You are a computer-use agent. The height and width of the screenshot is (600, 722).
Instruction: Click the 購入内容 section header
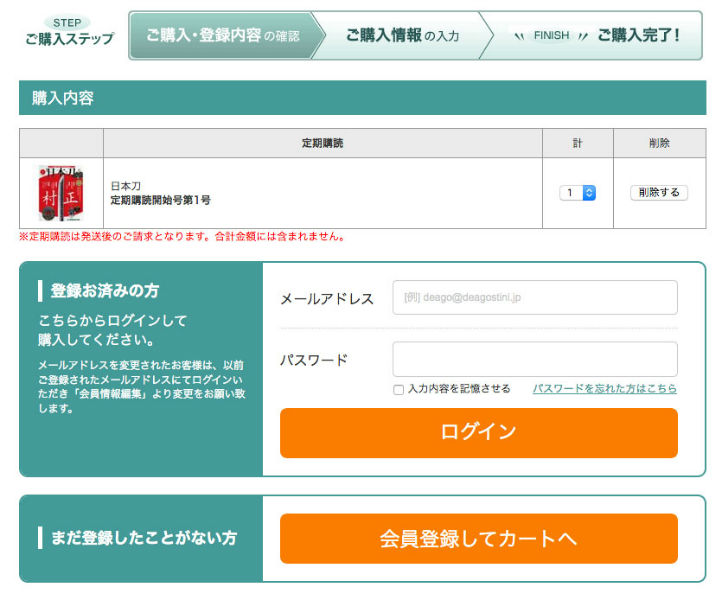pos(64,98)
